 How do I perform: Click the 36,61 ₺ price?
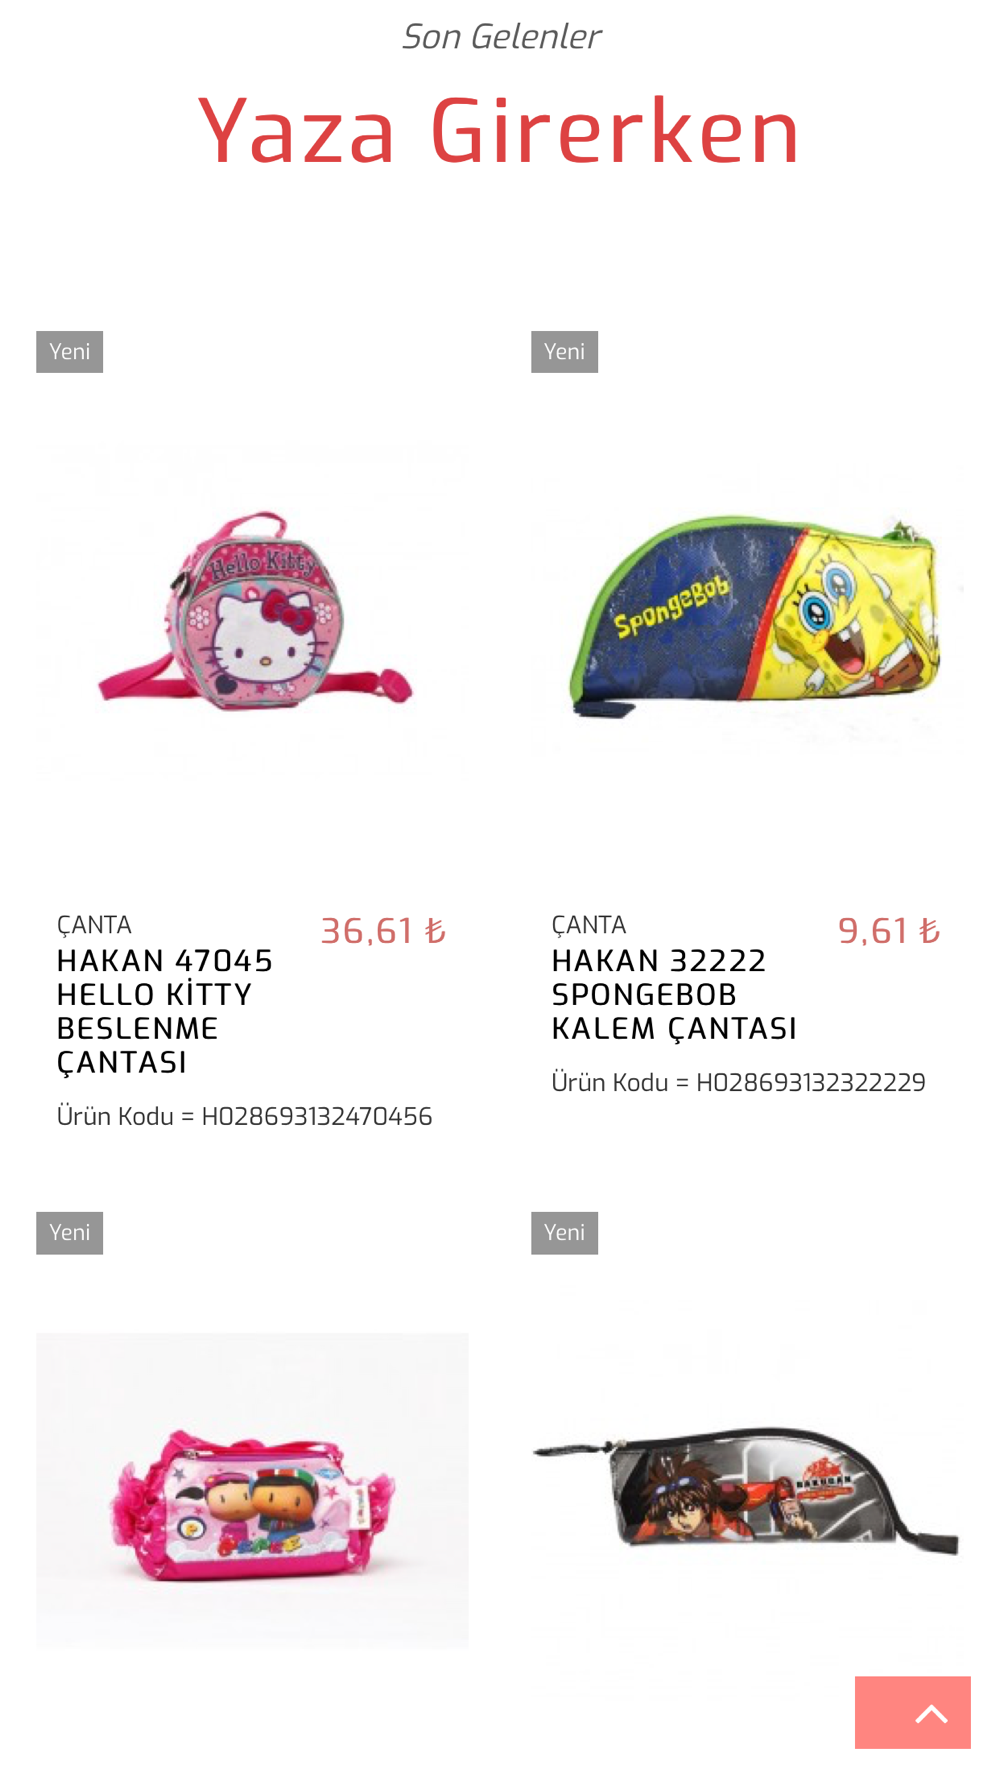pos(383,931)
